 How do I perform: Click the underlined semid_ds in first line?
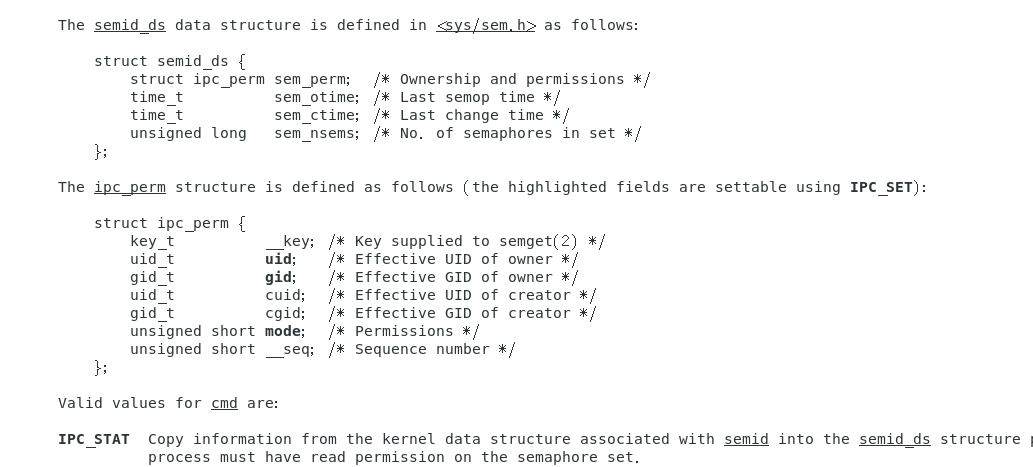point(130,25)
